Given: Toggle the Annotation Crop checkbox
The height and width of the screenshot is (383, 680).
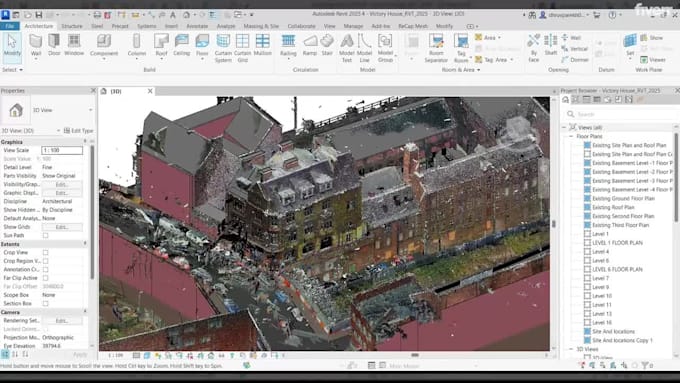Looking at the screenshot, I should (46, 269).
